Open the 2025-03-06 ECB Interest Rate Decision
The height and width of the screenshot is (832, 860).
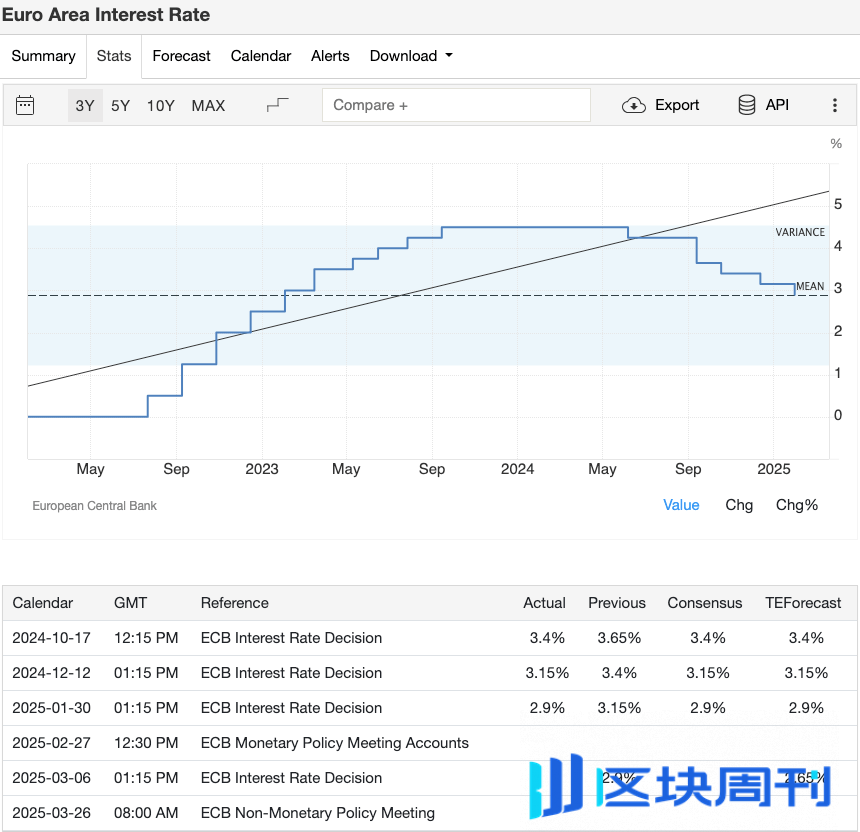[291, 778]
